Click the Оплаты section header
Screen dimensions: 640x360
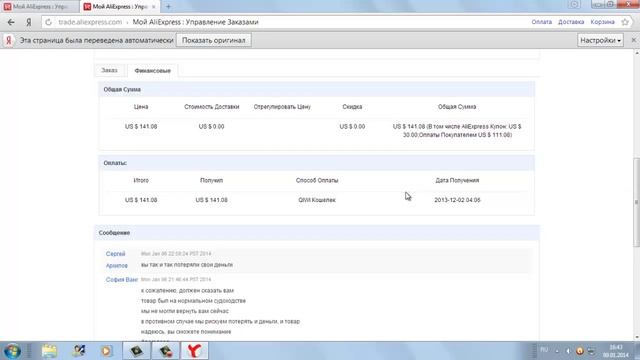[316, 163]
